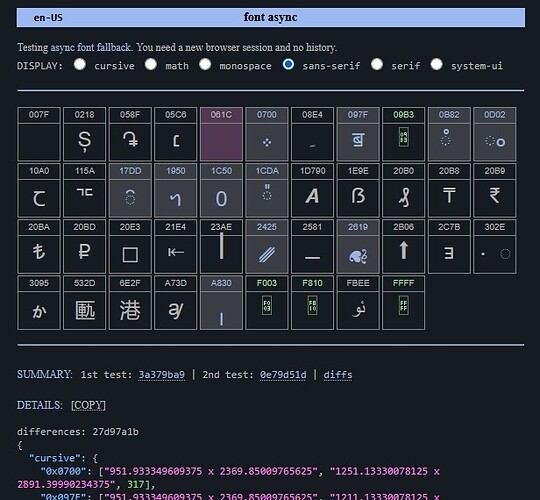Click the square keycap glyph 20E3
The width and height of the screenshot is (540, 500).
point(130,246)
